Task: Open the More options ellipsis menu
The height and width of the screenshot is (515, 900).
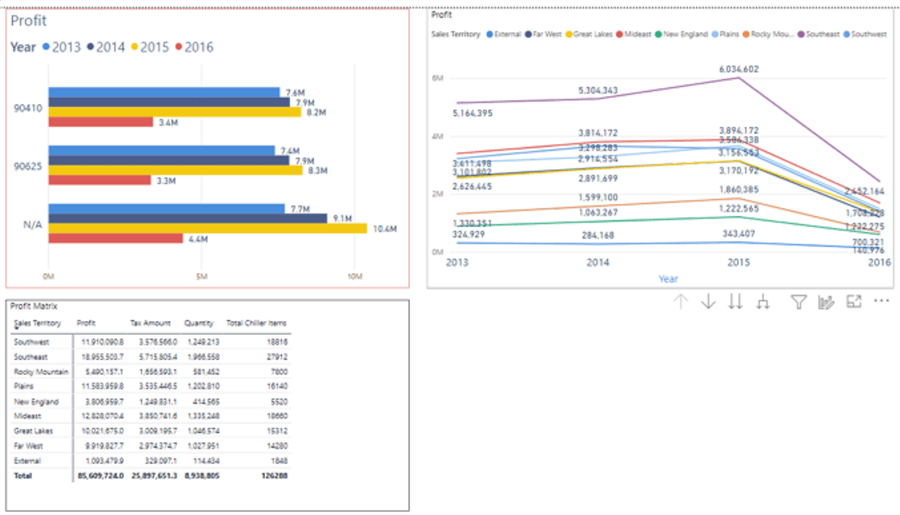Action: tap(881, 301)
